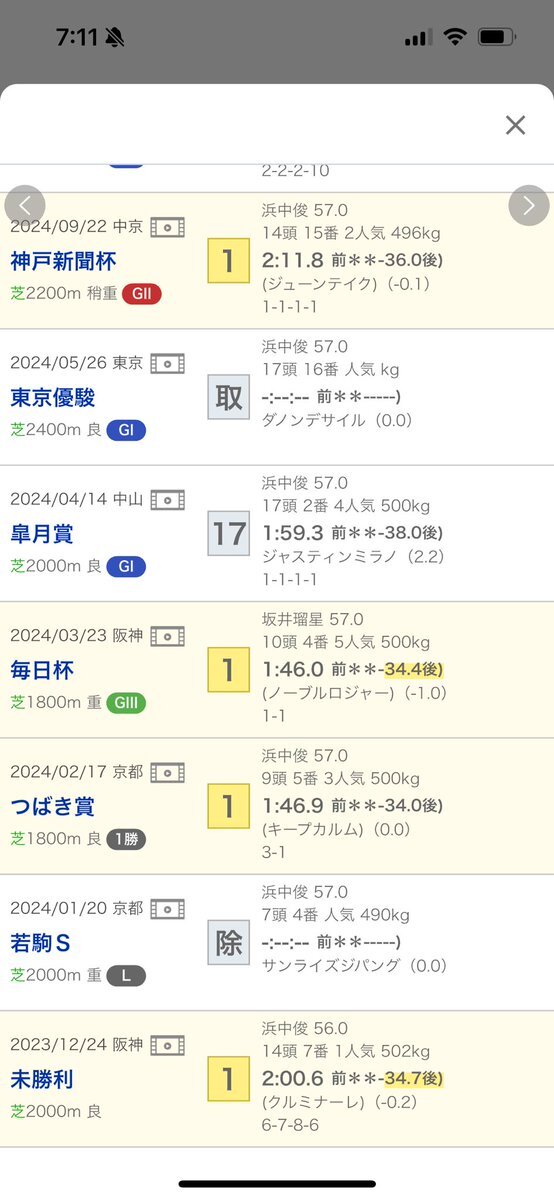Go to next horse with right arrow
Viewport: 554px width, 1199px height.
529,205
